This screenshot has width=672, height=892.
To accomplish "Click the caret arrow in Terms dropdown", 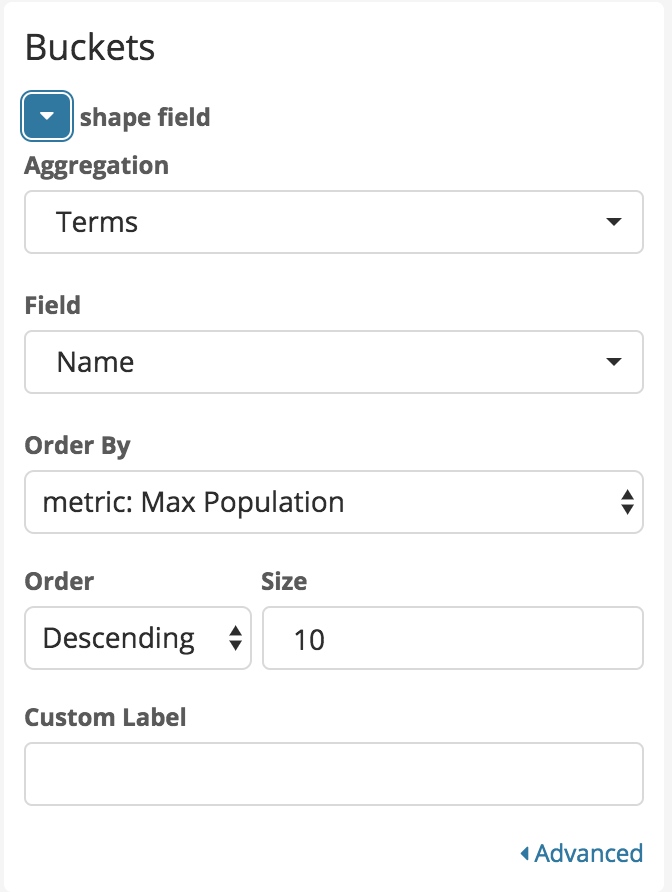I will pos(614,222).
